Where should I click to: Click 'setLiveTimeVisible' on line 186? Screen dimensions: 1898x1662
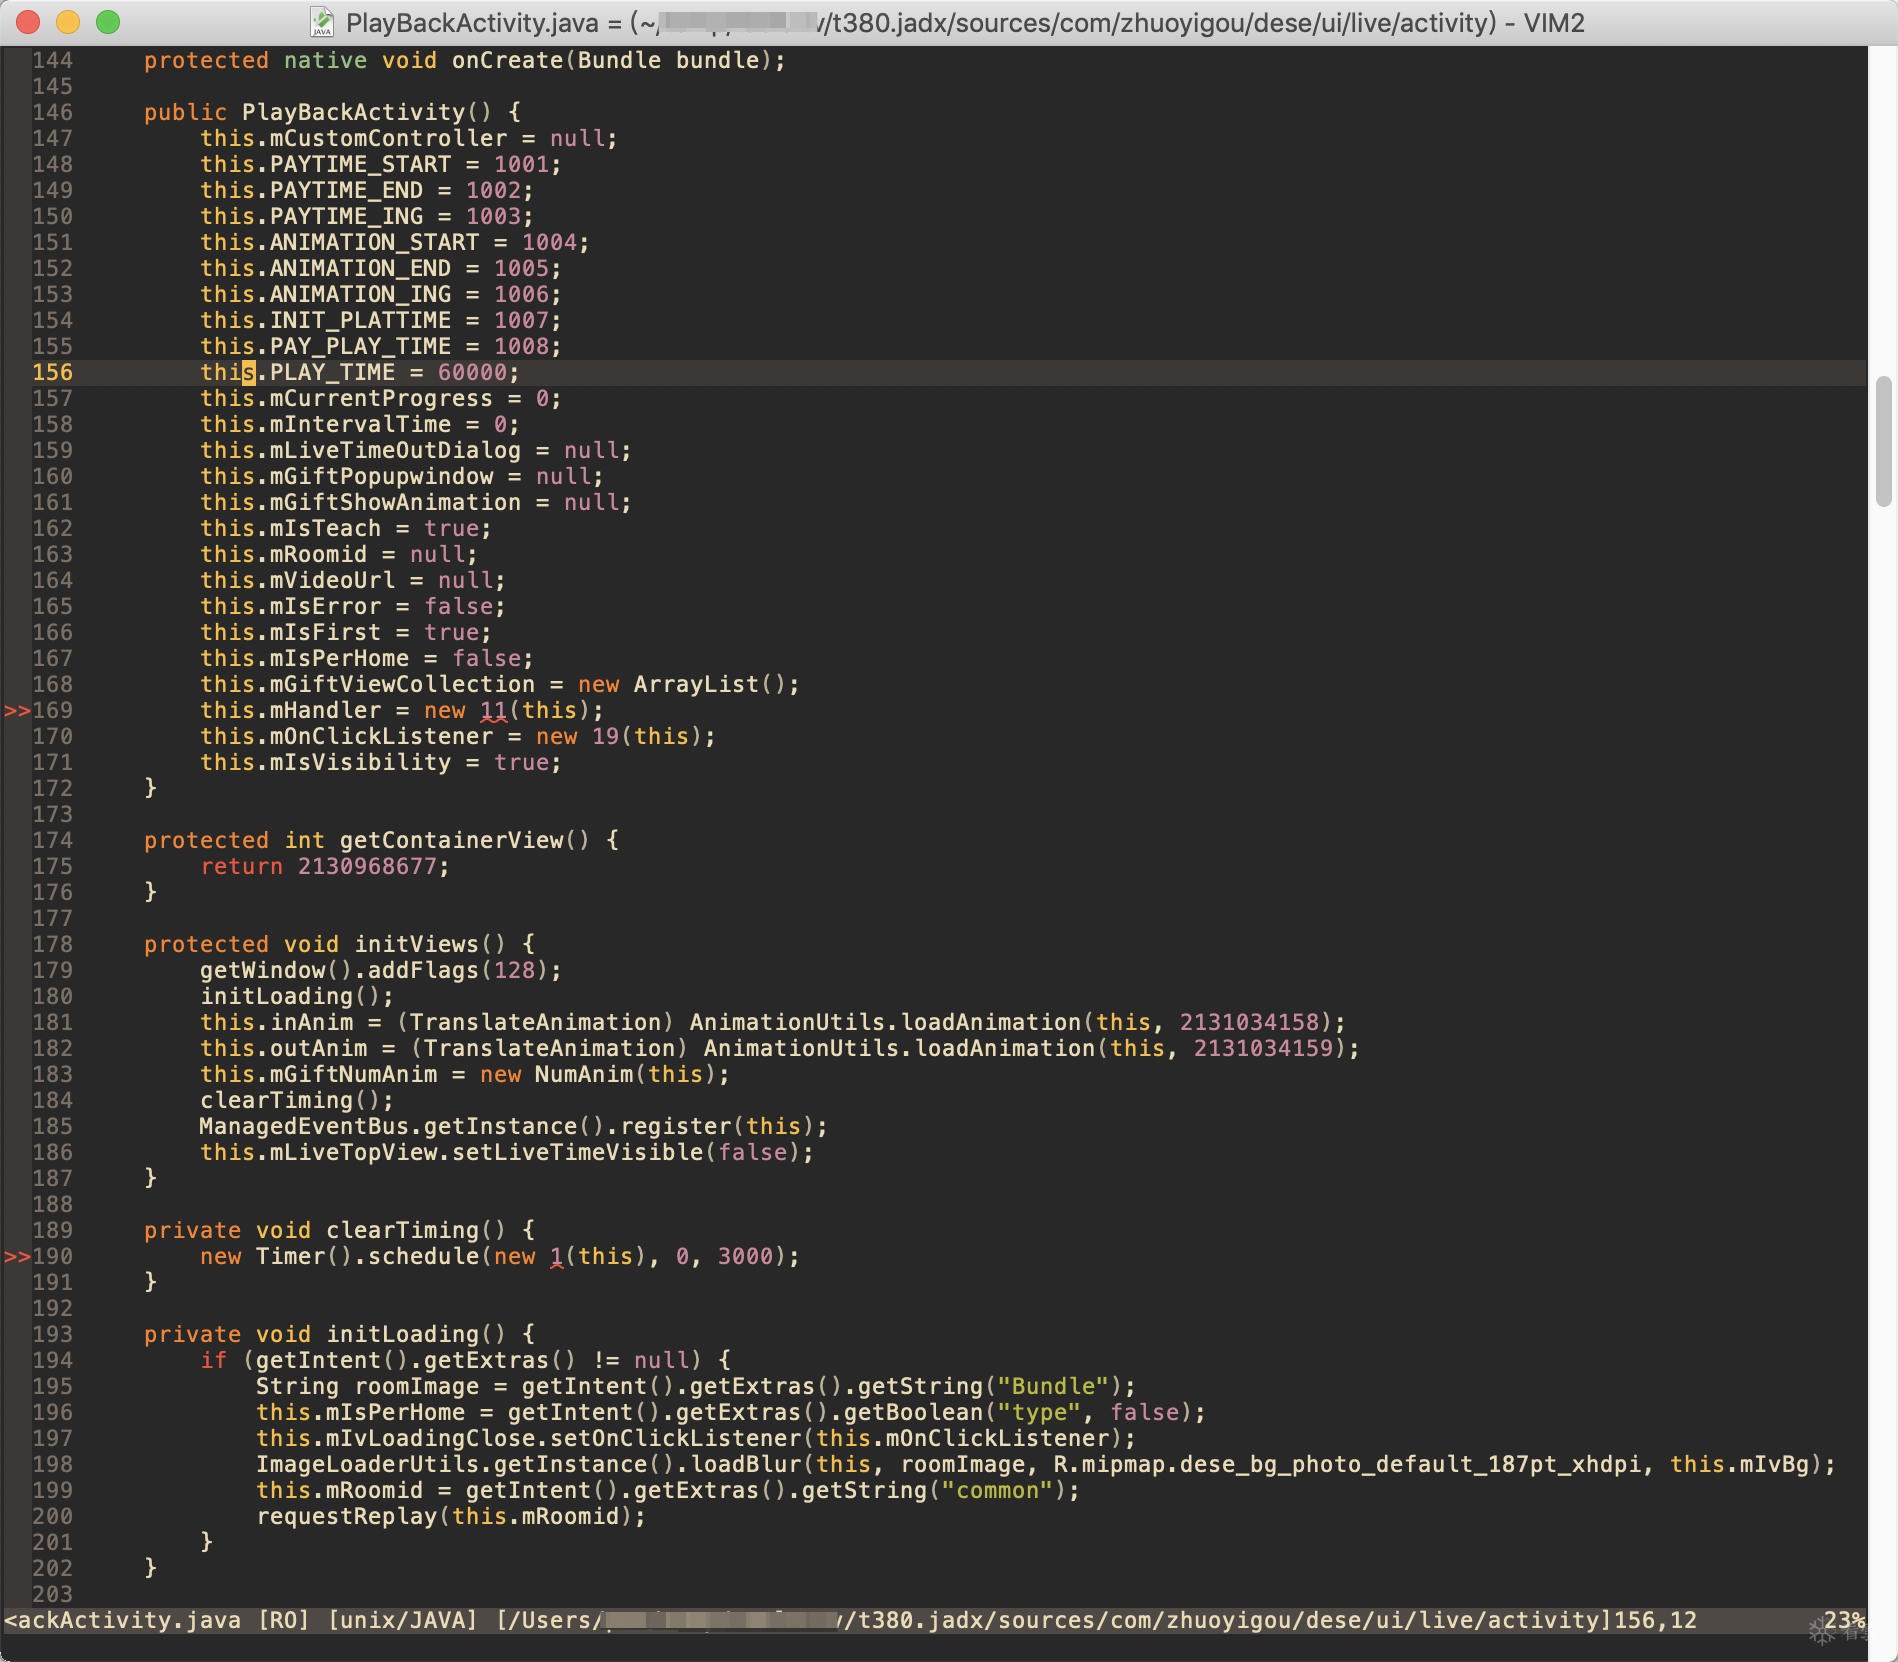578,1153
